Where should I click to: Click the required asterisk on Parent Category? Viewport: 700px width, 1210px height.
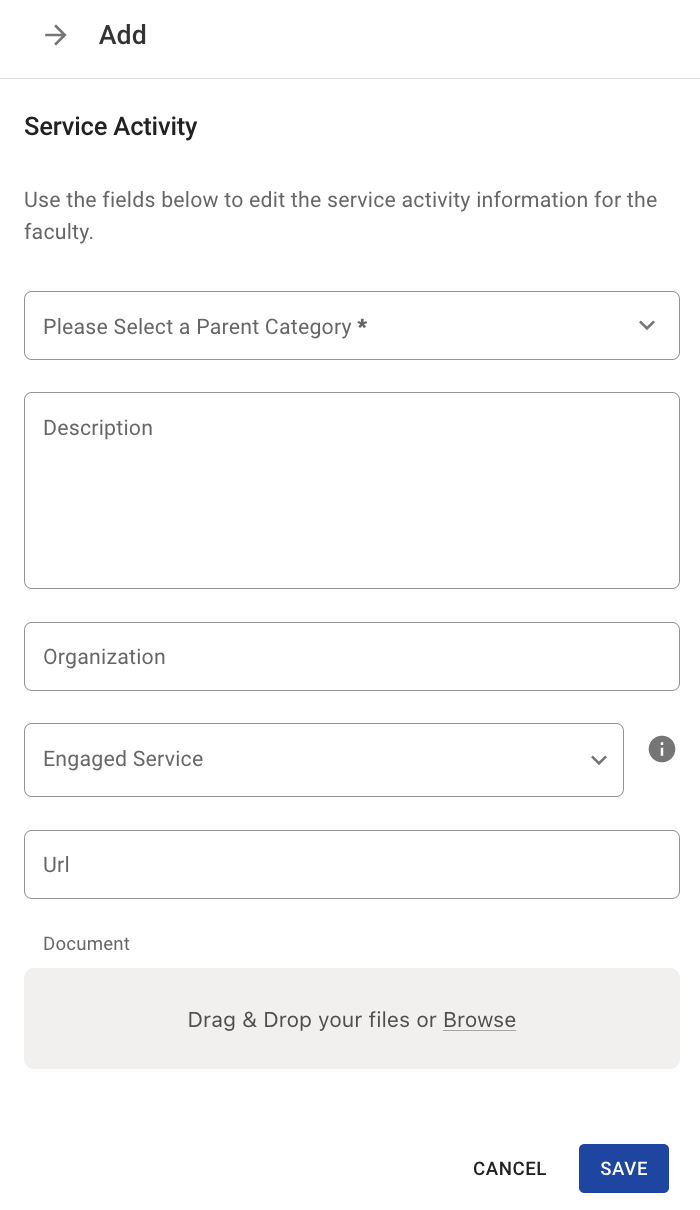pyautogui.click(x=362, y=326)
